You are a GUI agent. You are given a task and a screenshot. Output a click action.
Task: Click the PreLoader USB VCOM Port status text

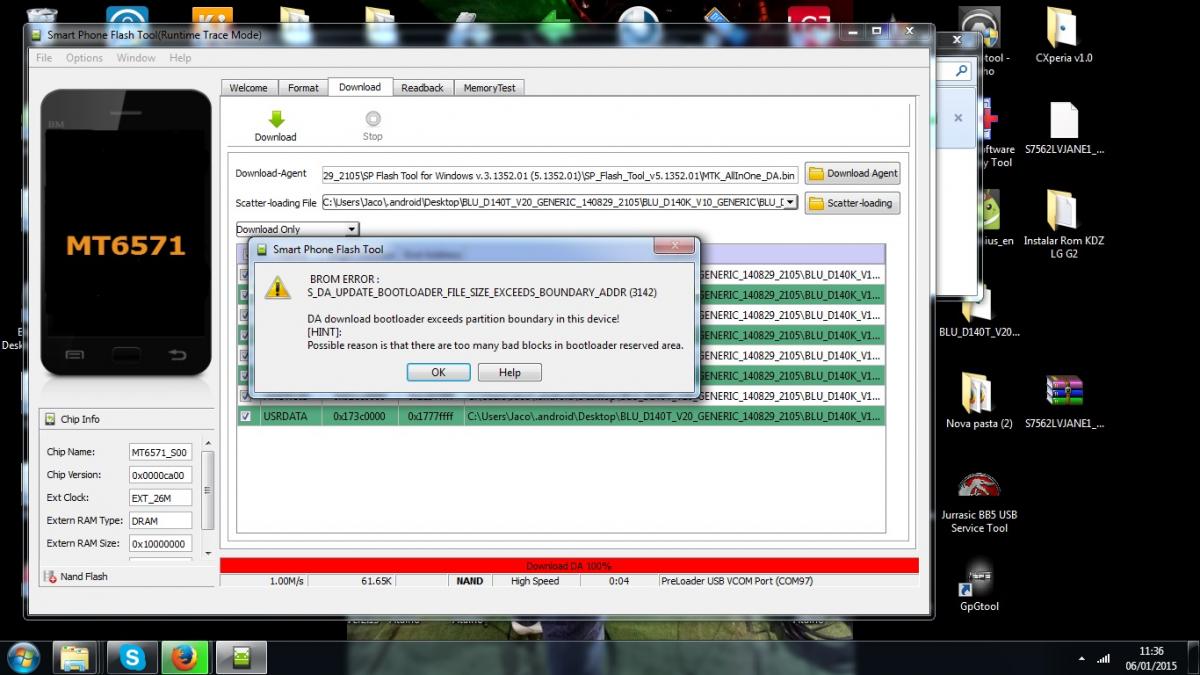736,581
